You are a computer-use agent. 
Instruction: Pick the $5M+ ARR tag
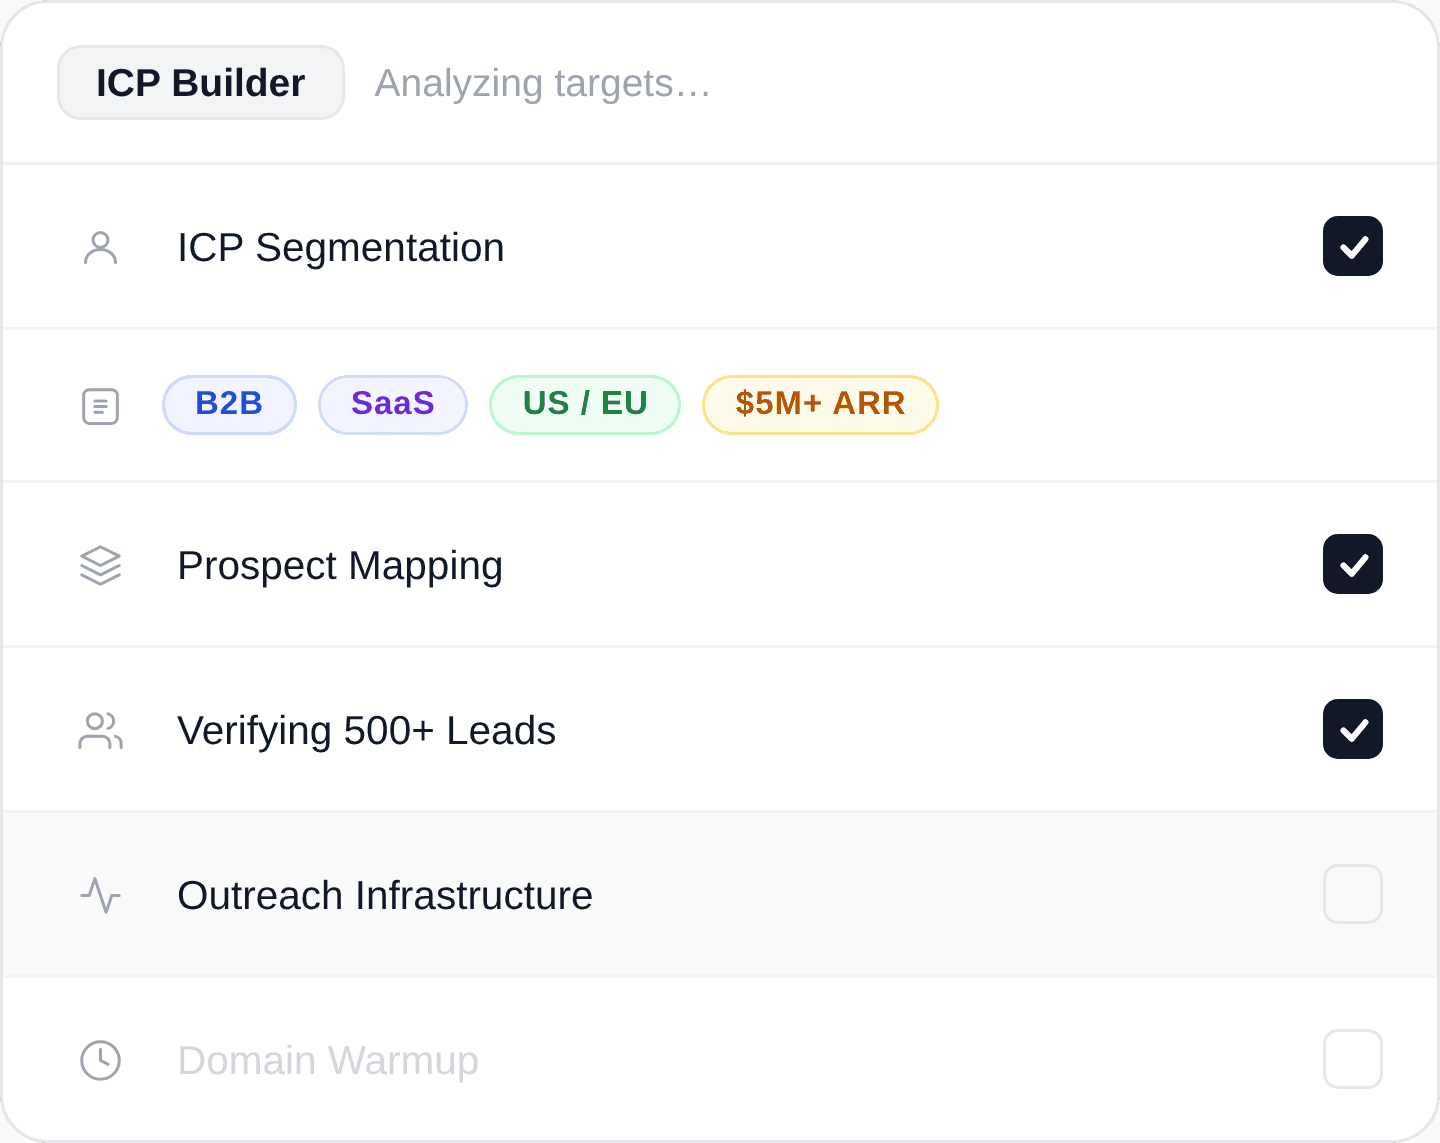[x=820, y=404]
